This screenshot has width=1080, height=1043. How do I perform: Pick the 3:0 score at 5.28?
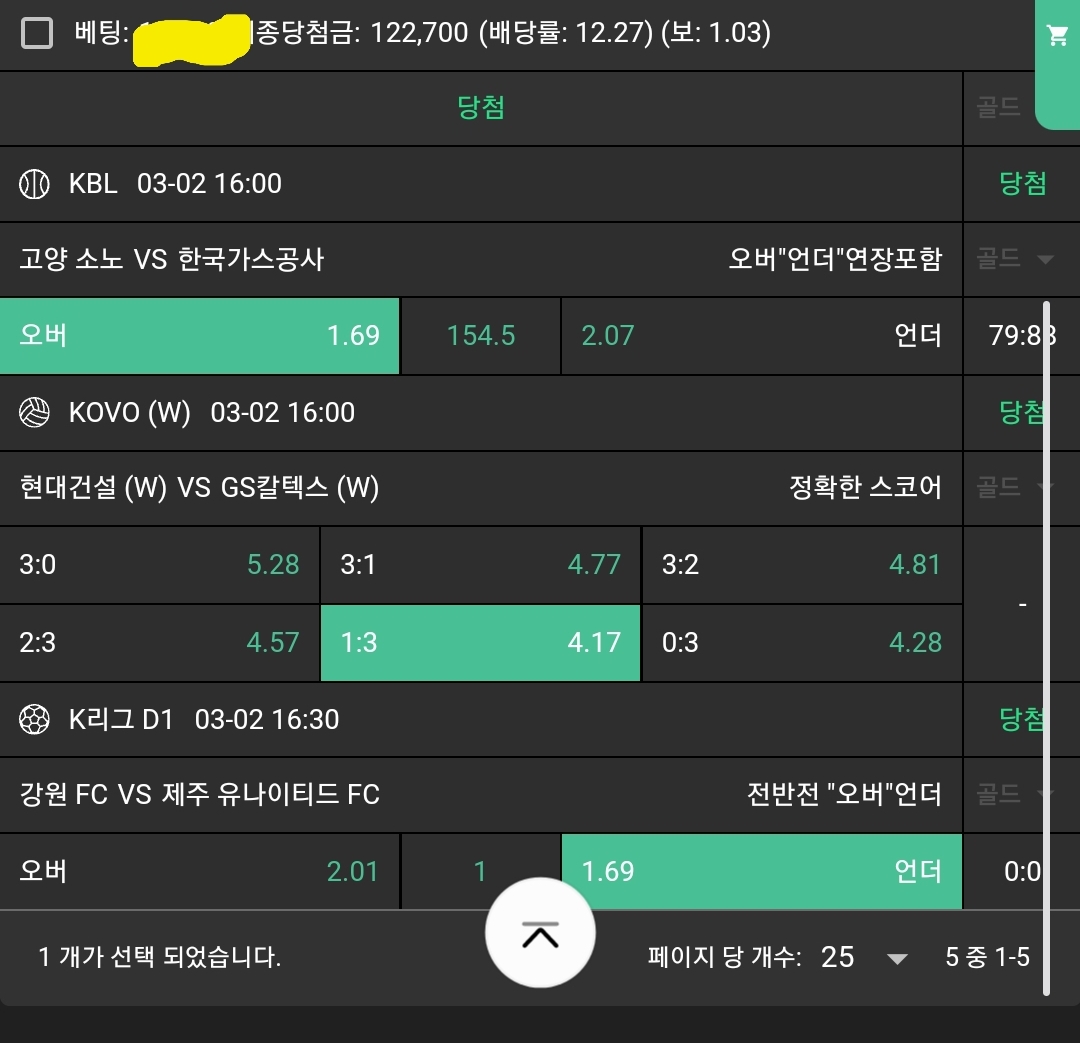coord(160,565)
